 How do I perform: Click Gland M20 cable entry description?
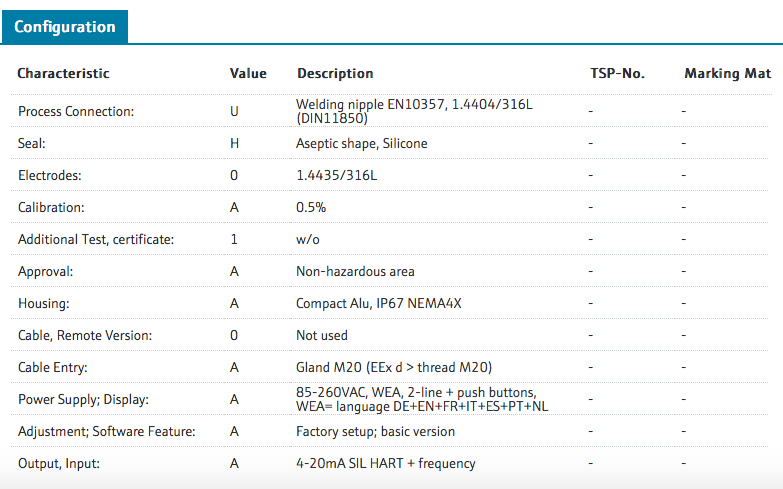pyautogui.click(x=394, y=368)
